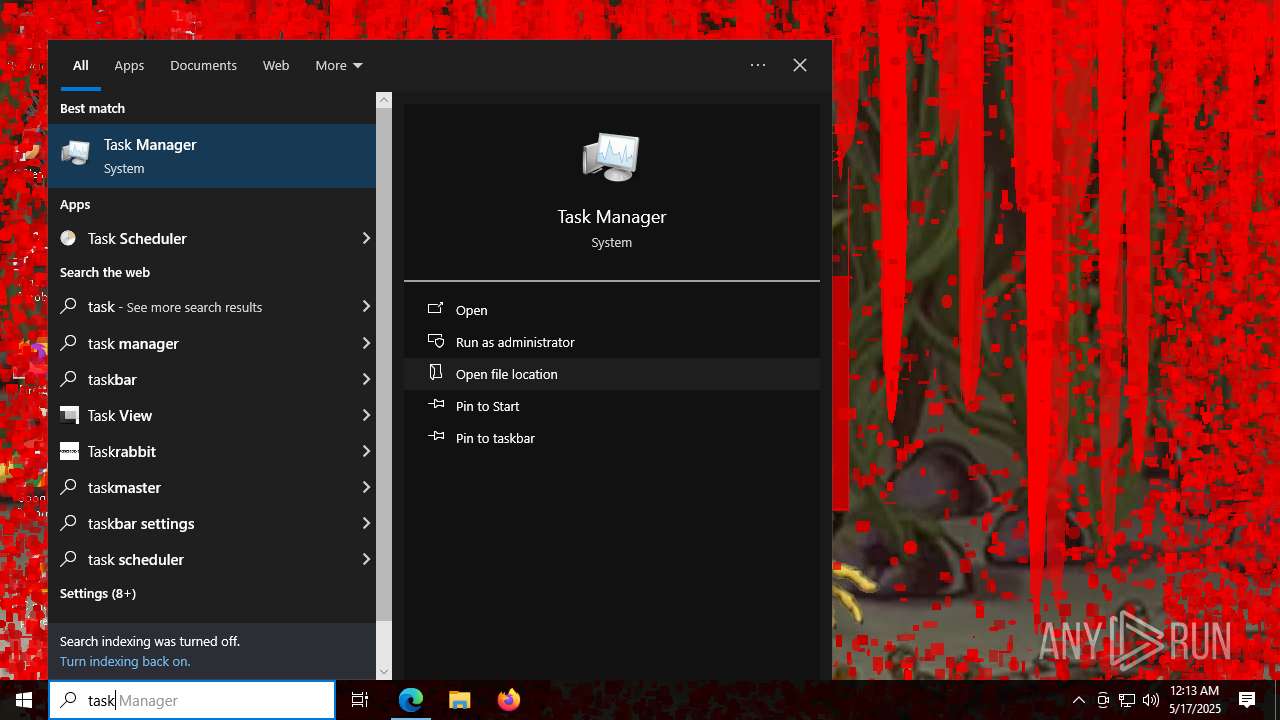Switch to the Web search tab
This screenshot has width=1280, height=720.
point(276,65)
